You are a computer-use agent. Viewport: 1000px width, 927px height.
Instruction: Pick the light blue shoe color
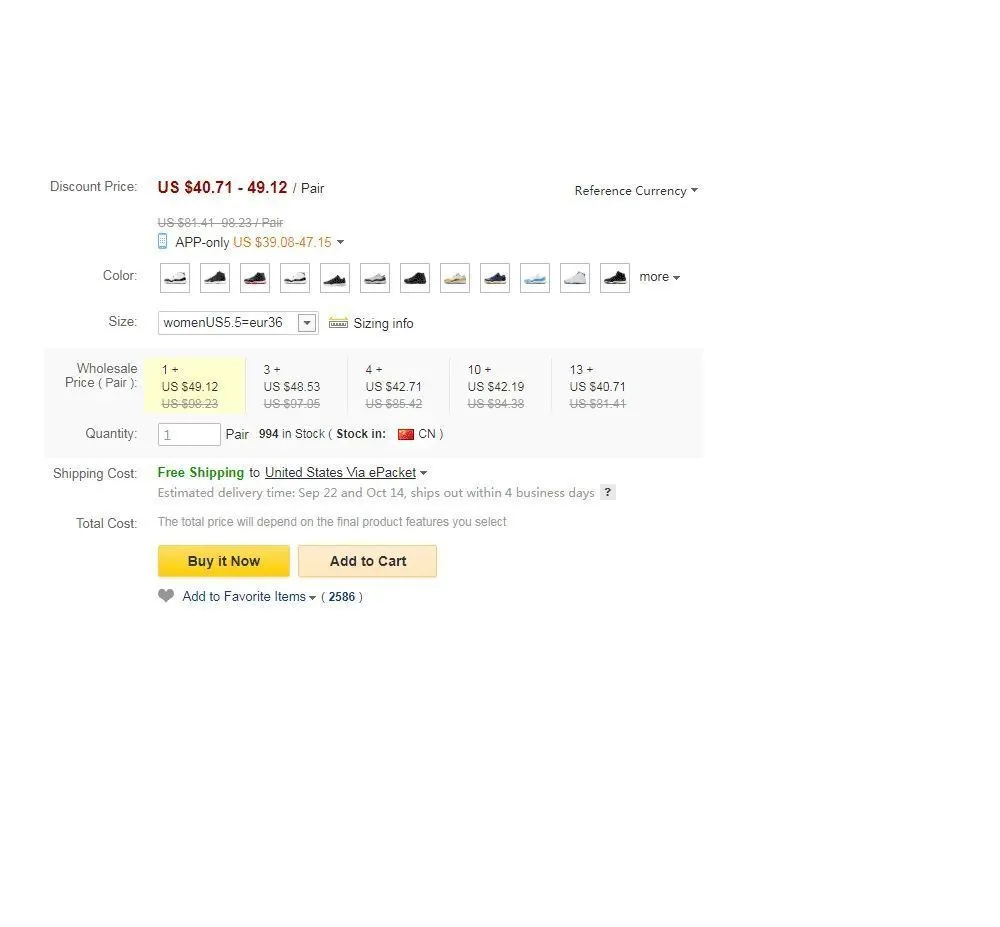[x=535, y=278]
